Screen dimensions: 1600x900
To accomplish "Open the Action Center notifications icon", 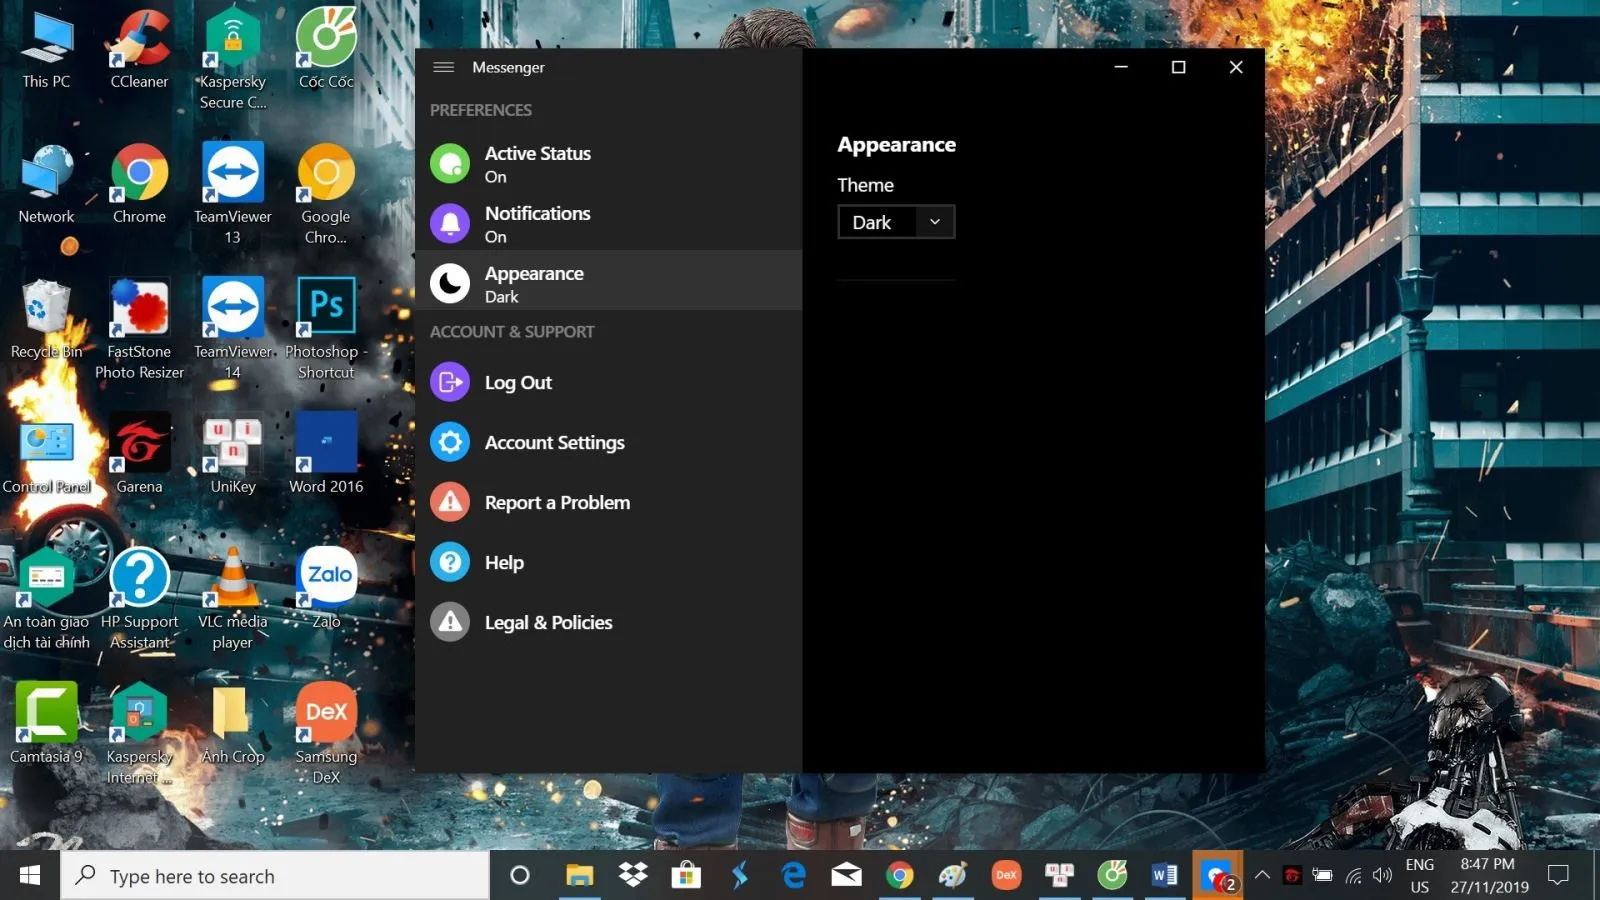I will point(1558,876).
